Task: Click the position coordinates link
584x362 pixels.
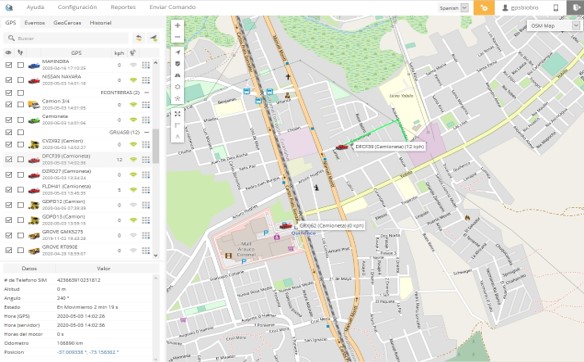Action: tap(88, 352)
